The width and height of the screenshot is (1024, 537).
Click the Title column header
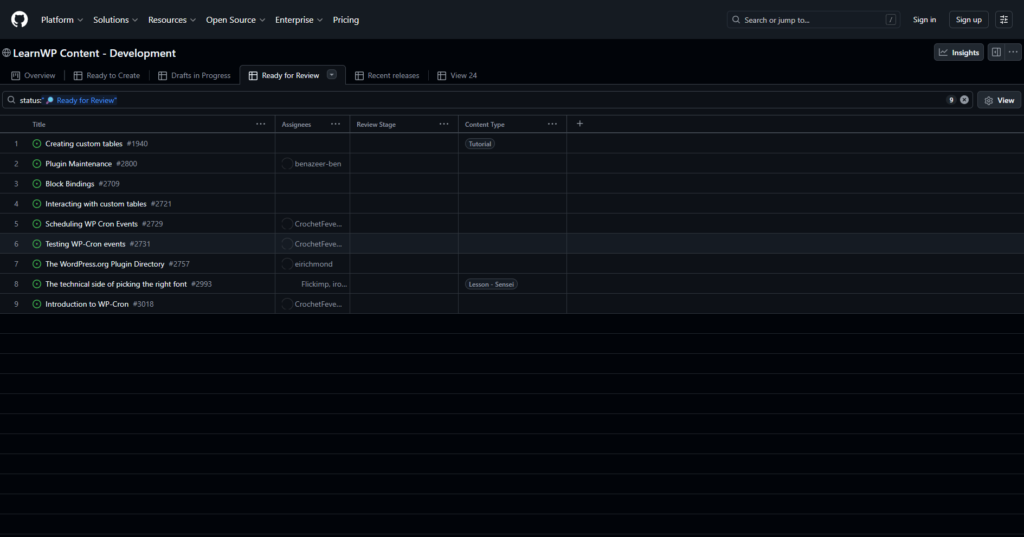(39, 124)
